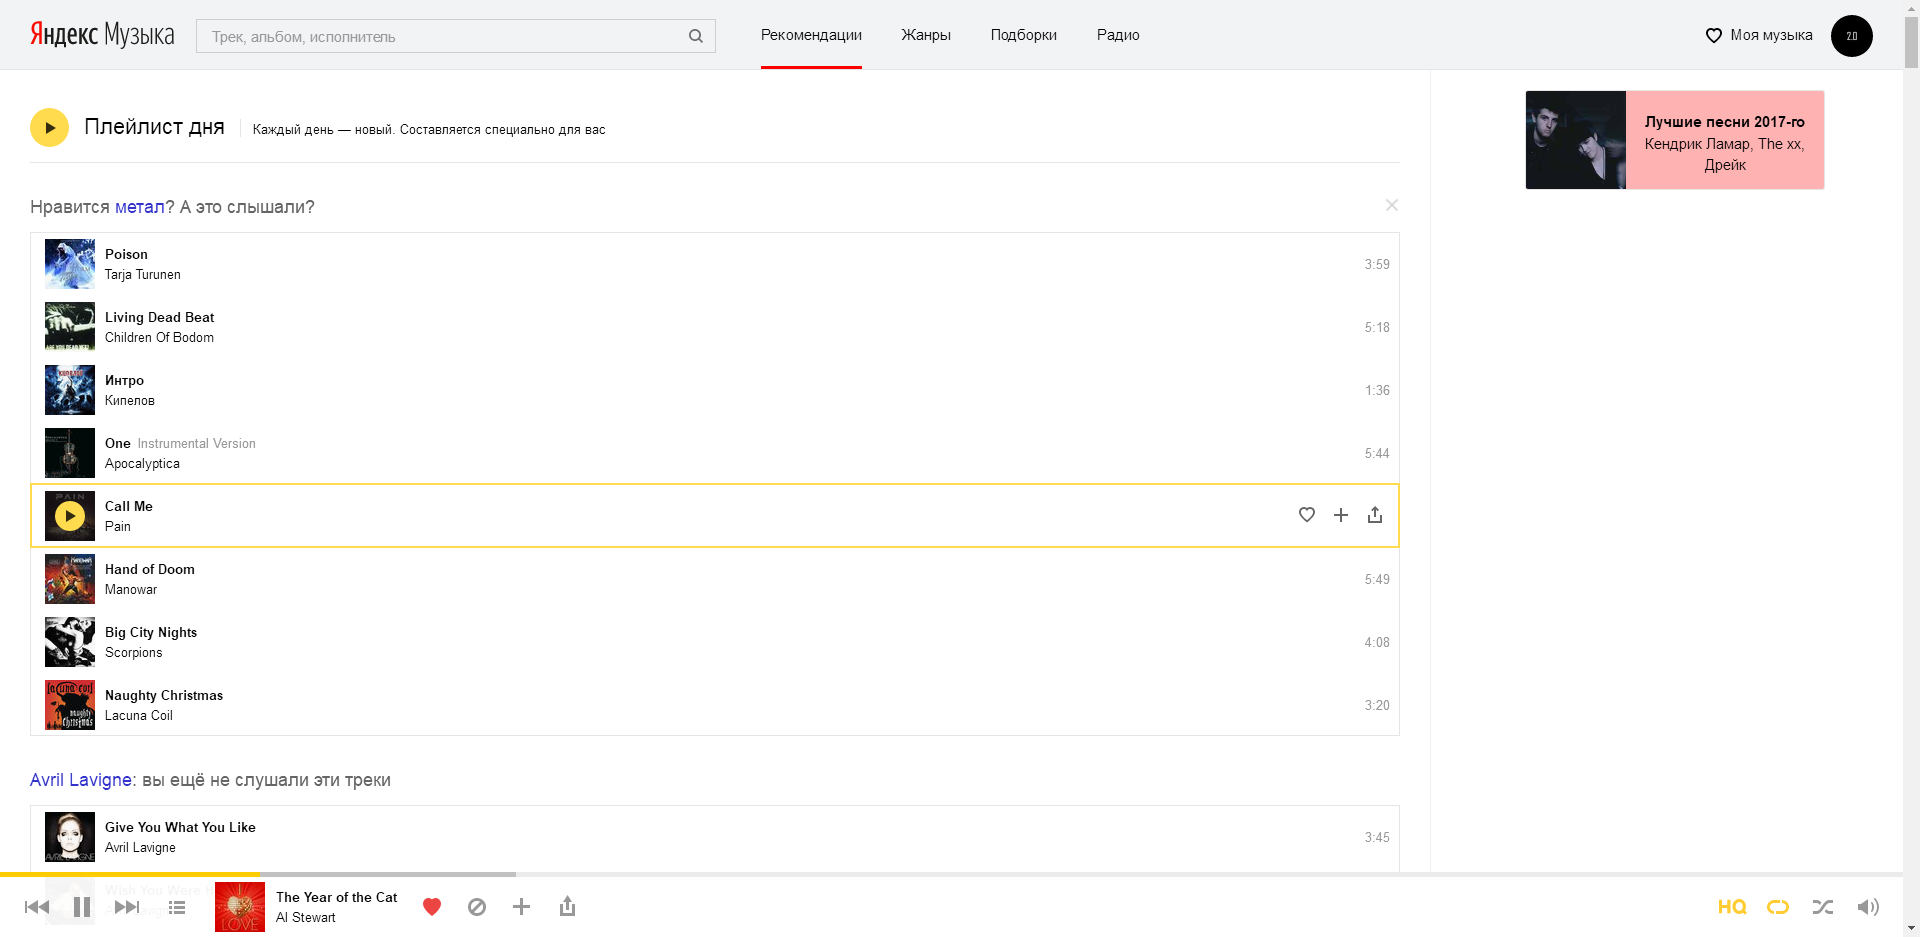Image resolution: width=1920 pixels, height=937 pixels.
Task: Open the Avril Lavigne heading link
Action: click(x=81, y=780)
